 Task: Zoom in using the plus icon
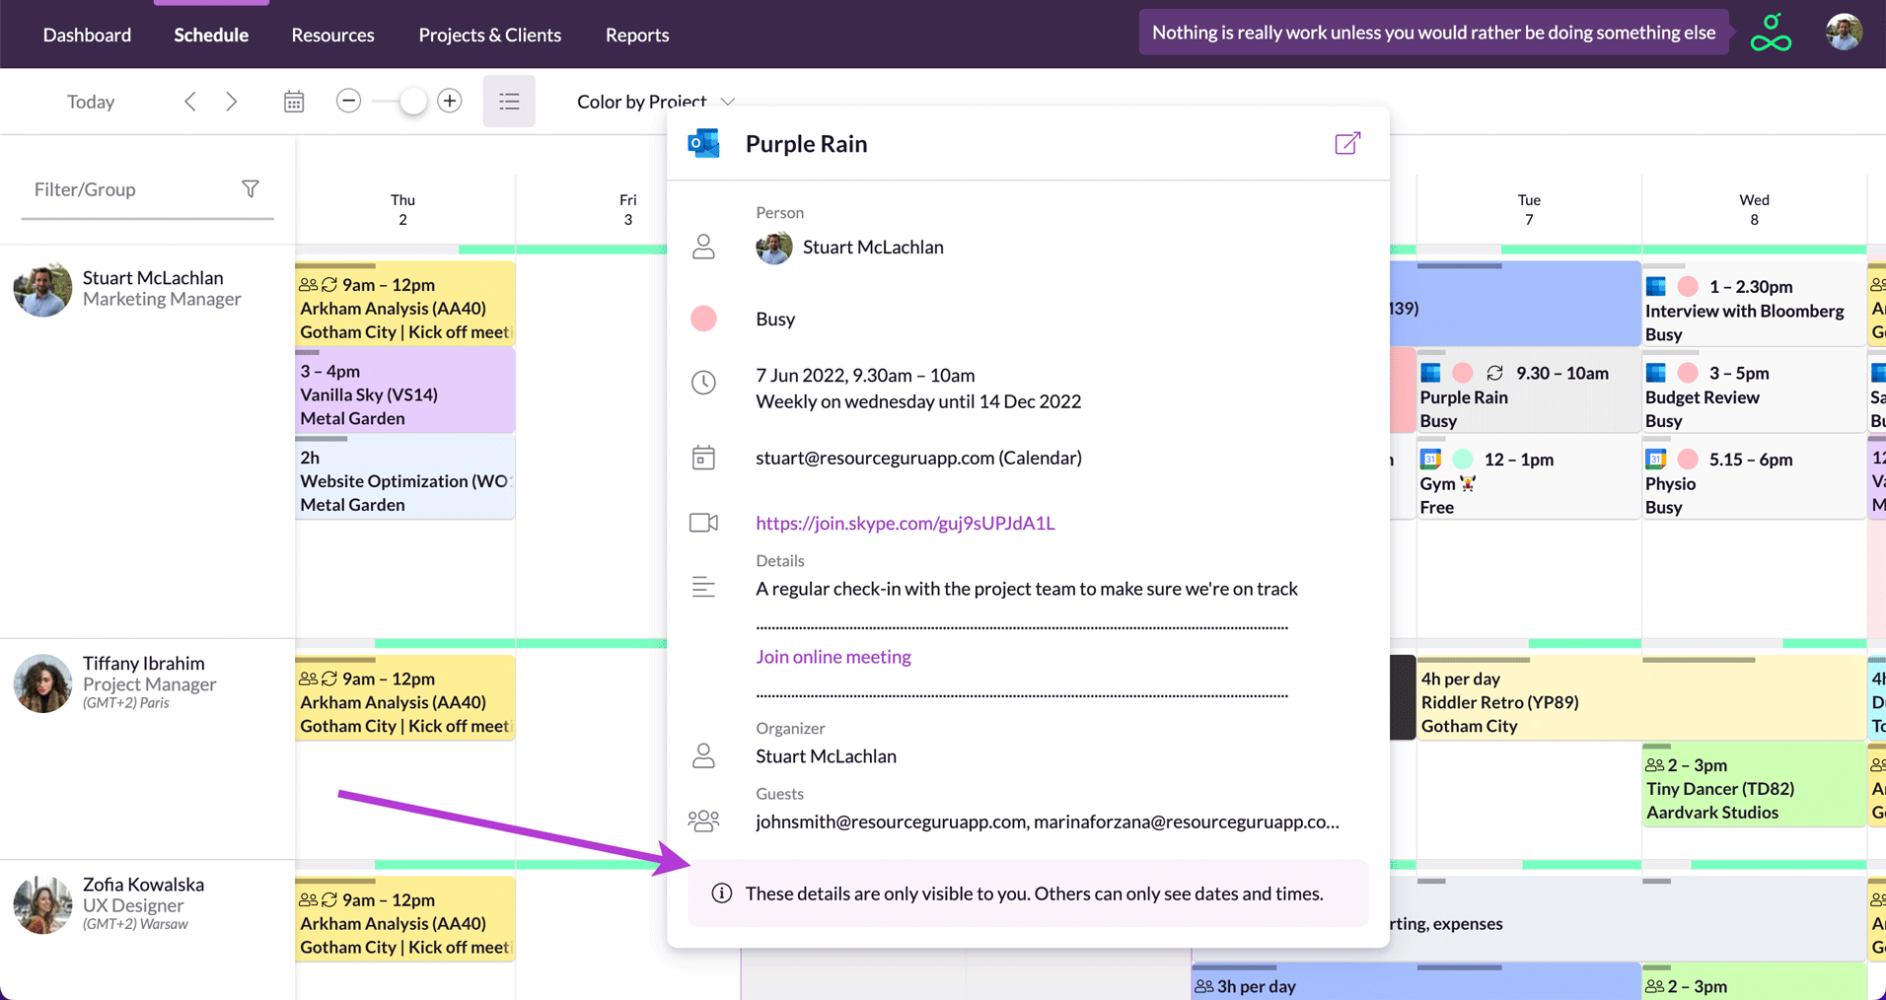[449, 100]
